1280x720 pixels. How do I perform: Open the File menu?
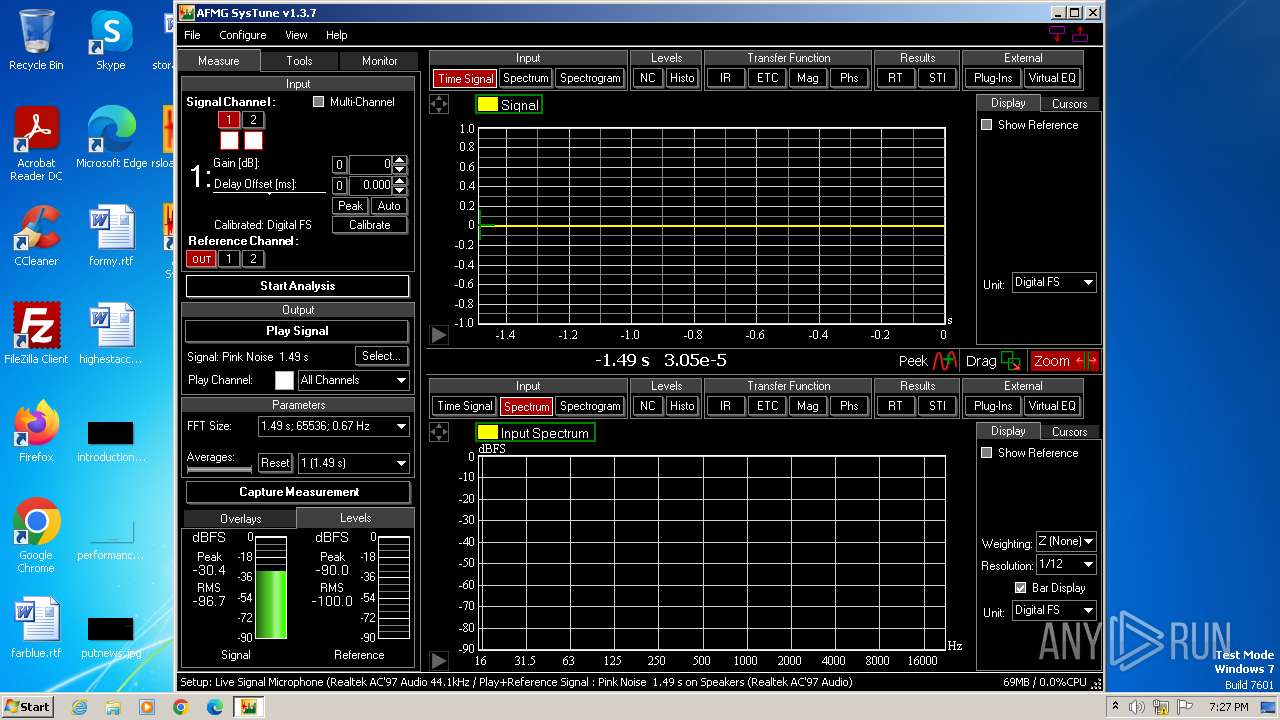coord(192,35)
